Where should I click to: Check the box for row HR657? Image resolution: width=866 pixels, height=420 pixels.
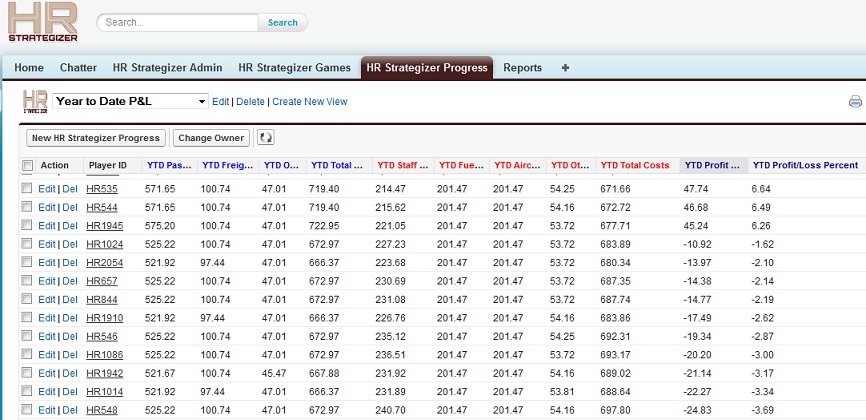(27, 281)
